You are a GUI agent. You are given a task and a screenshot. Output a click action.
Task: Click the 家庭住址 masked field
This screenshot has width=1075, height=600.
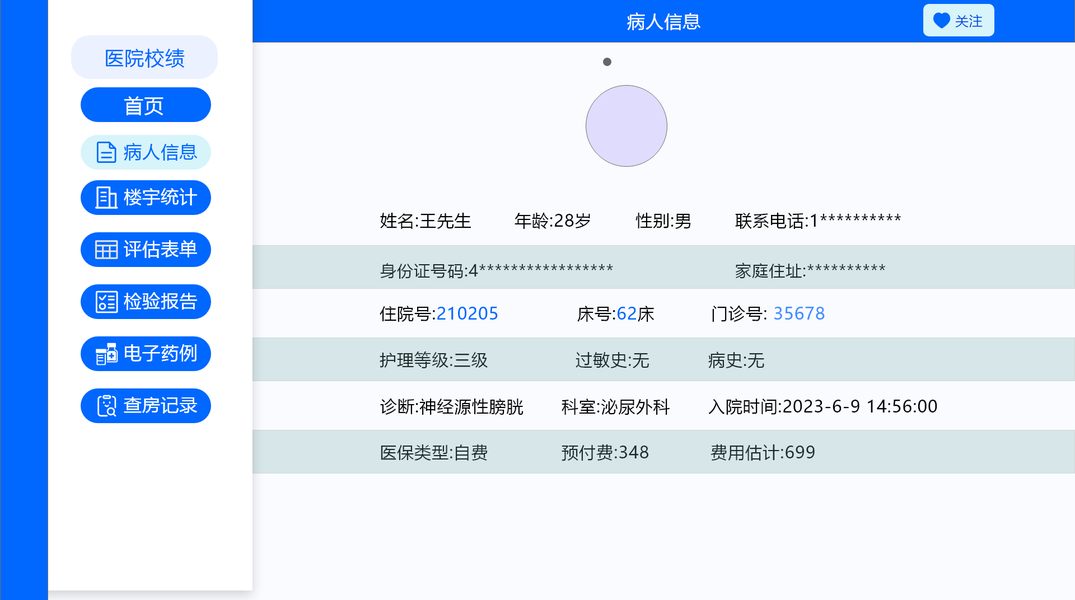pyautogui.click(x=810, y=270)
